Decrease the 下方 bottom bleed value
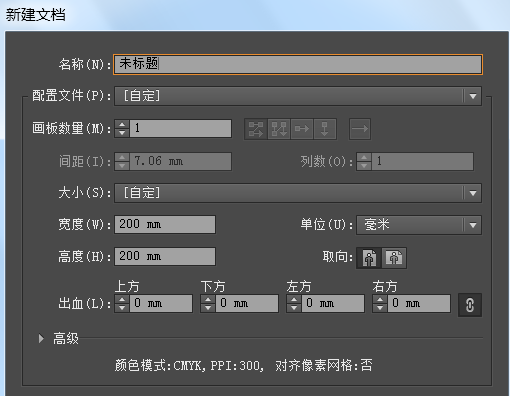 208,308
